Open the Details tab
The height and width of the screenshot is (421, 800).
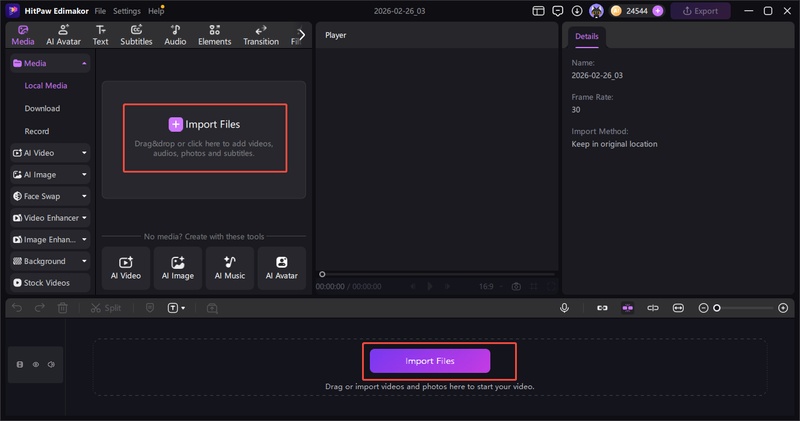pos(587,37)
